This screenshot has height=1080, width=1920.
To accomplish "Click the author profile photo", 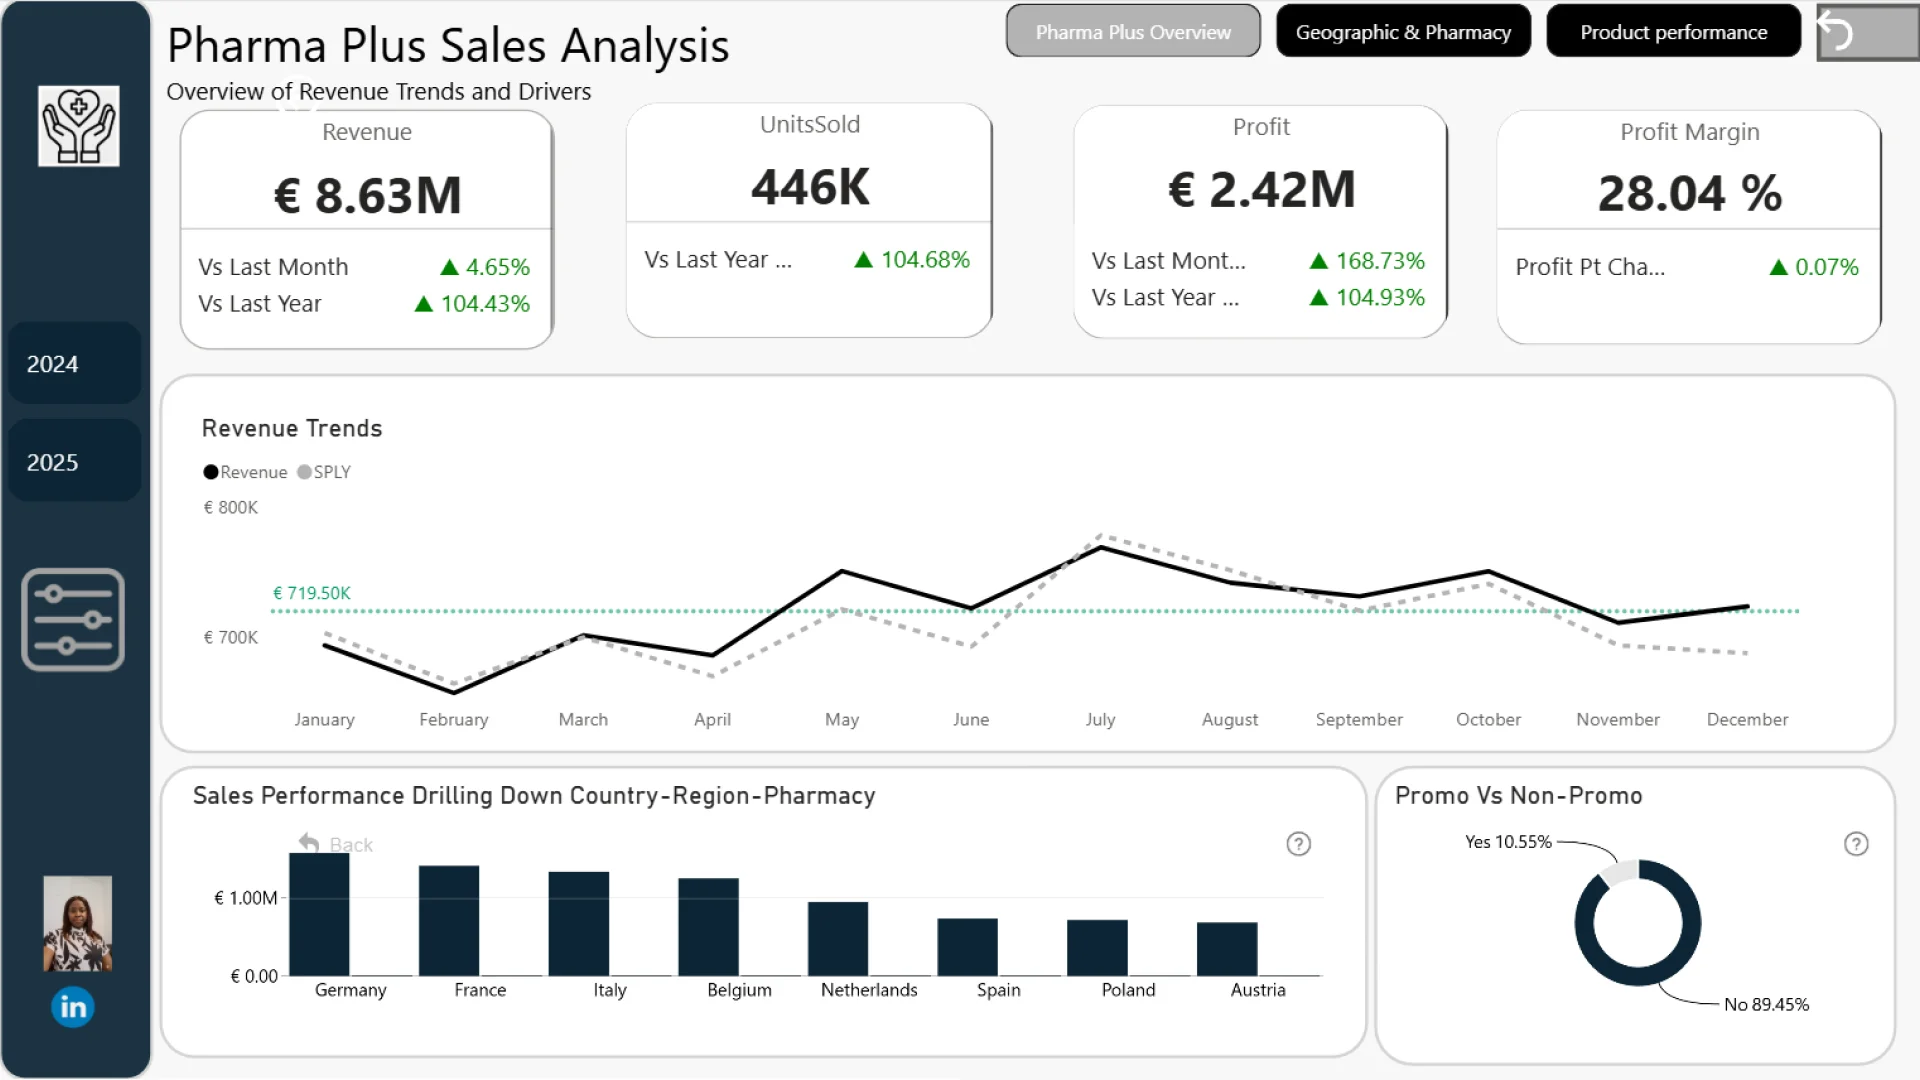I will pyautogui.click(x=78, y=924).
